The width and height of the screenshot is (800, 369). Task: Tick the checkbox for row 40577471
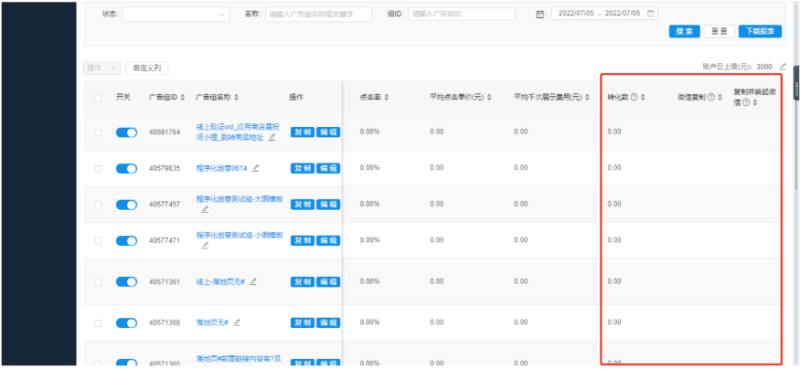tap(98, 240)
